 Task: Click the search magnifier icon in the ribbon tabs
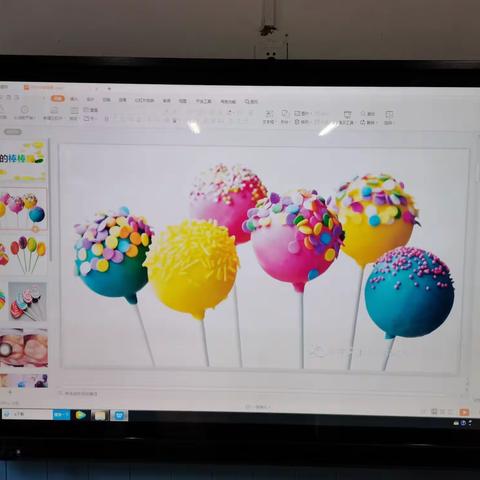[x=247, y=101]
